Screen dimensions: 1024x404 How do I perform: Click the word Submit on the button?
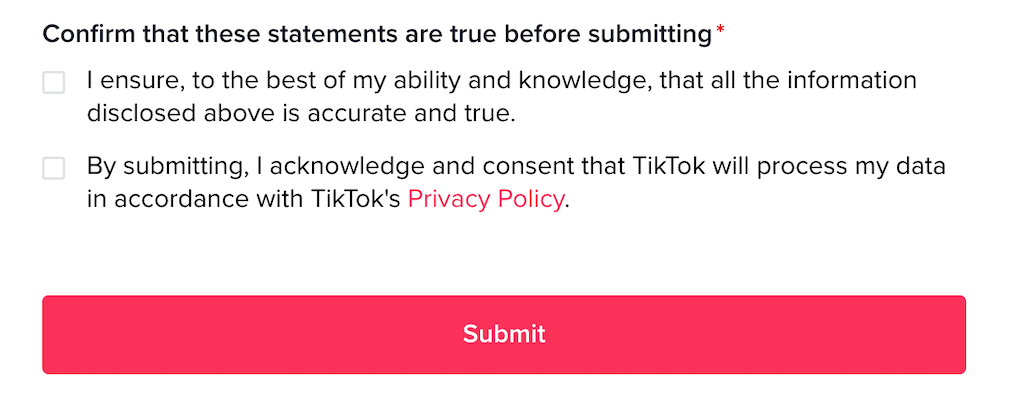point(504,334)
